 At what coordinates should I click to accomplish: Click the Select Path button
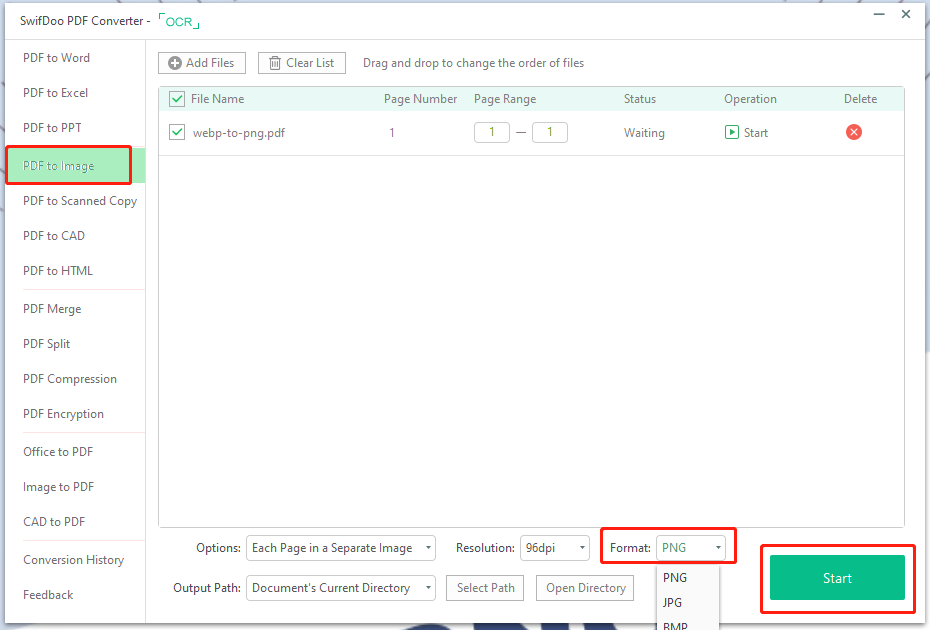485,588
